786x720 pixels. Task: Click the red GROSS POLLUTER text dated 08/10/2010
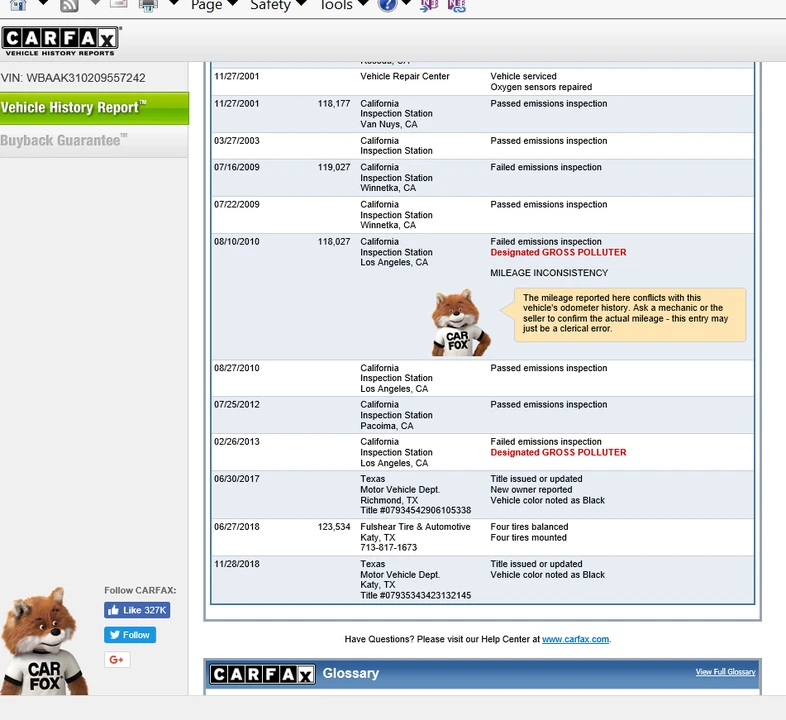pyautogui.click(x=558, y=252)
